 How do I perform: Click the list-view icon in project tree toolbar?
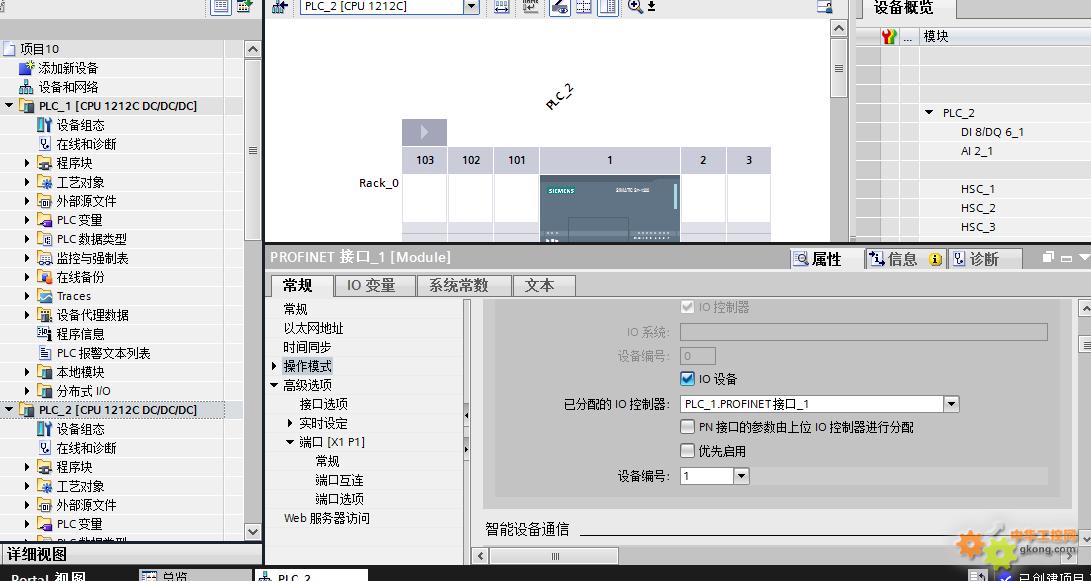pyautogui.click(x=221, y=6)
